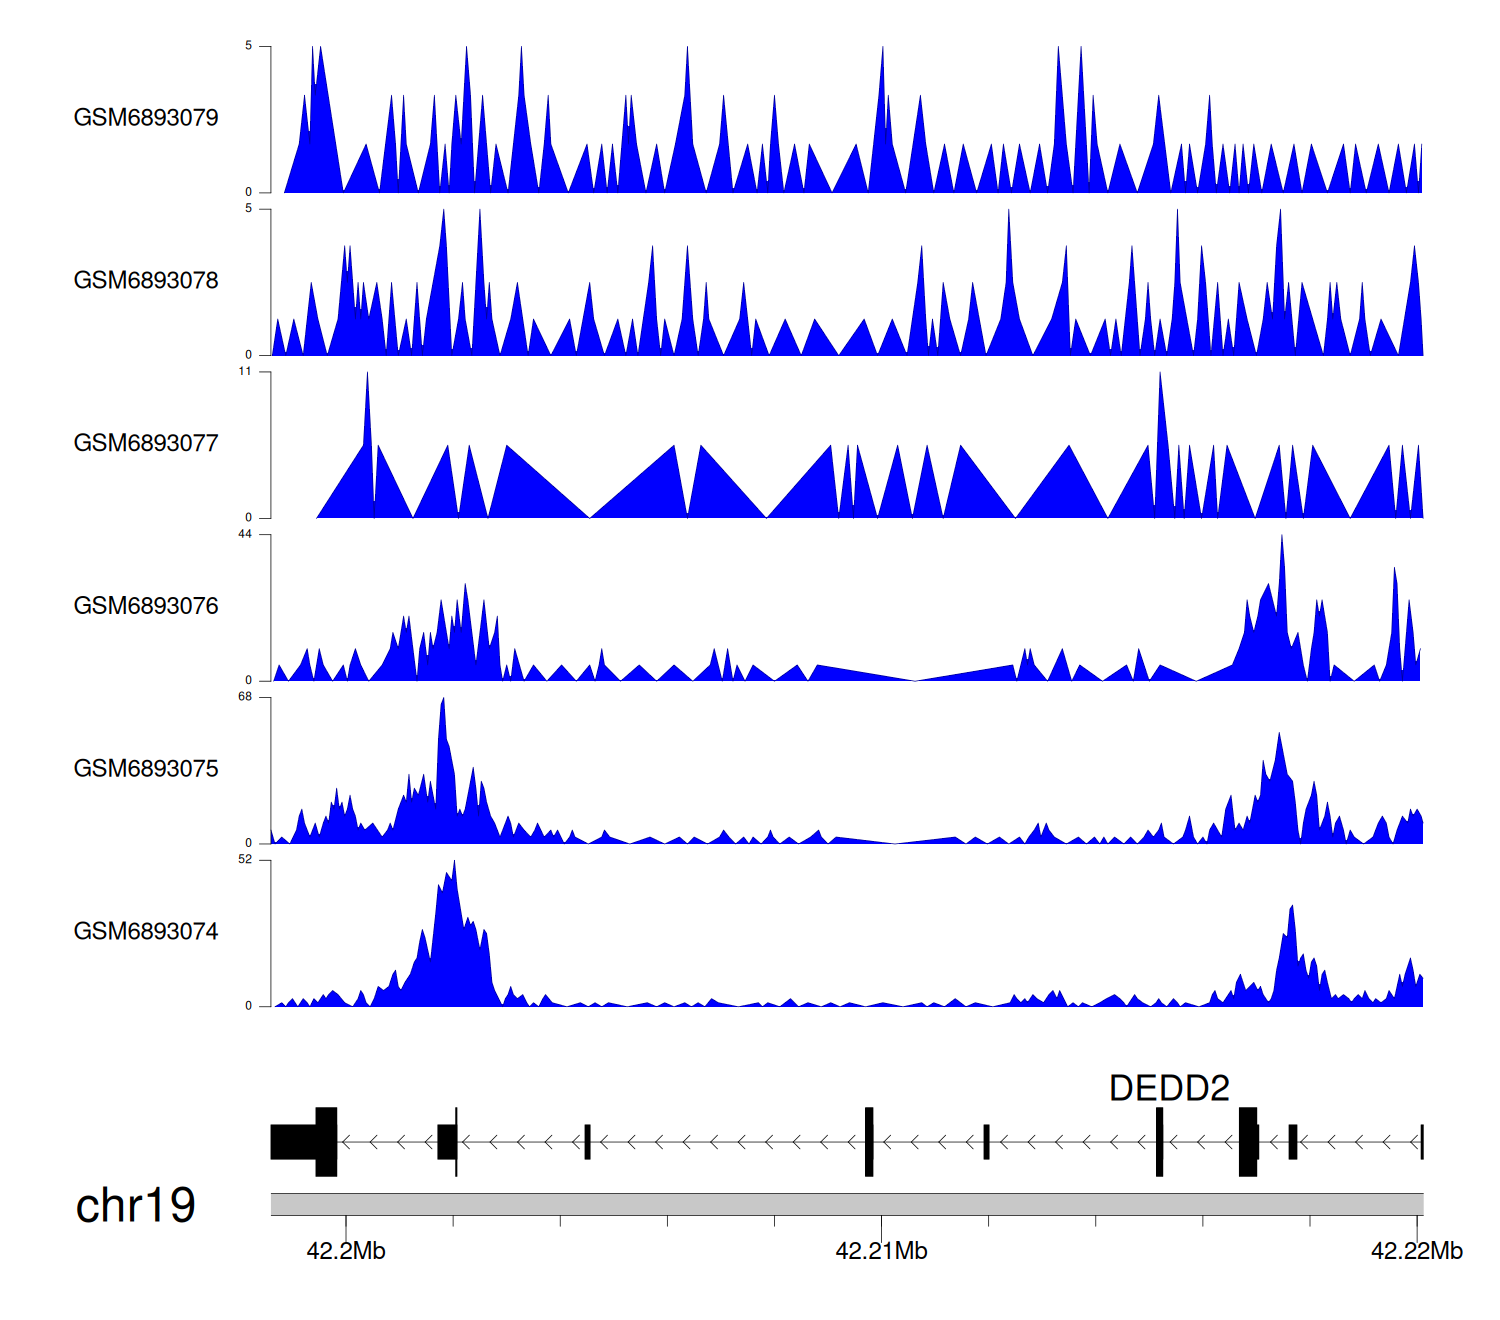Select the GSM6893076 track label
1500x1320 pixels.
coord(146,606)
